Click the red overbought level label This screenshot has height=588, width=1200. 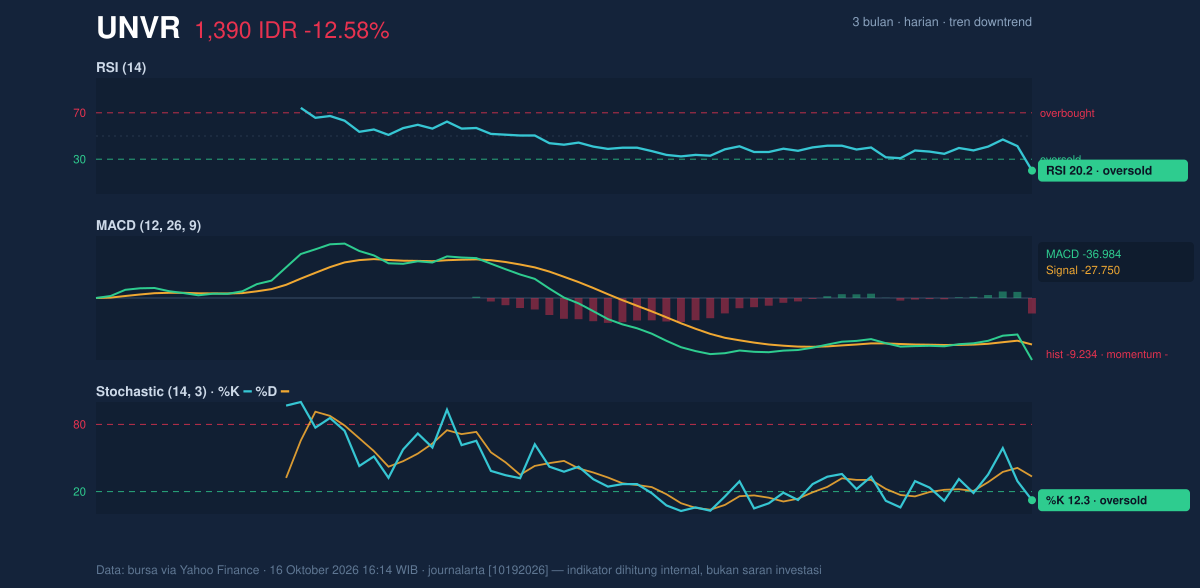pos(1067,113)
